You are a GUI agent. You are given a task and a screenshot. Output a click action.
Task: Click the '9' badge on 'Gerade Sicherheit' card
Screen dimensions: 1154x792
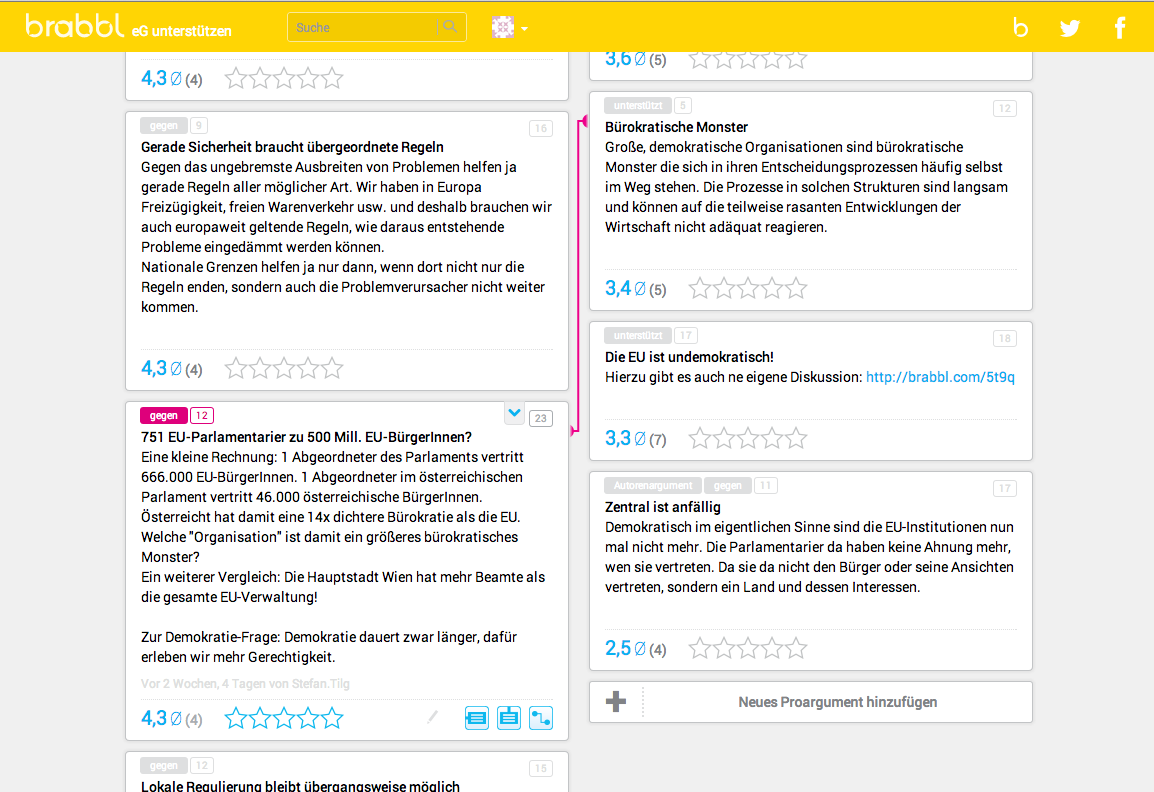pyautogui.click(x=198, y=126)
